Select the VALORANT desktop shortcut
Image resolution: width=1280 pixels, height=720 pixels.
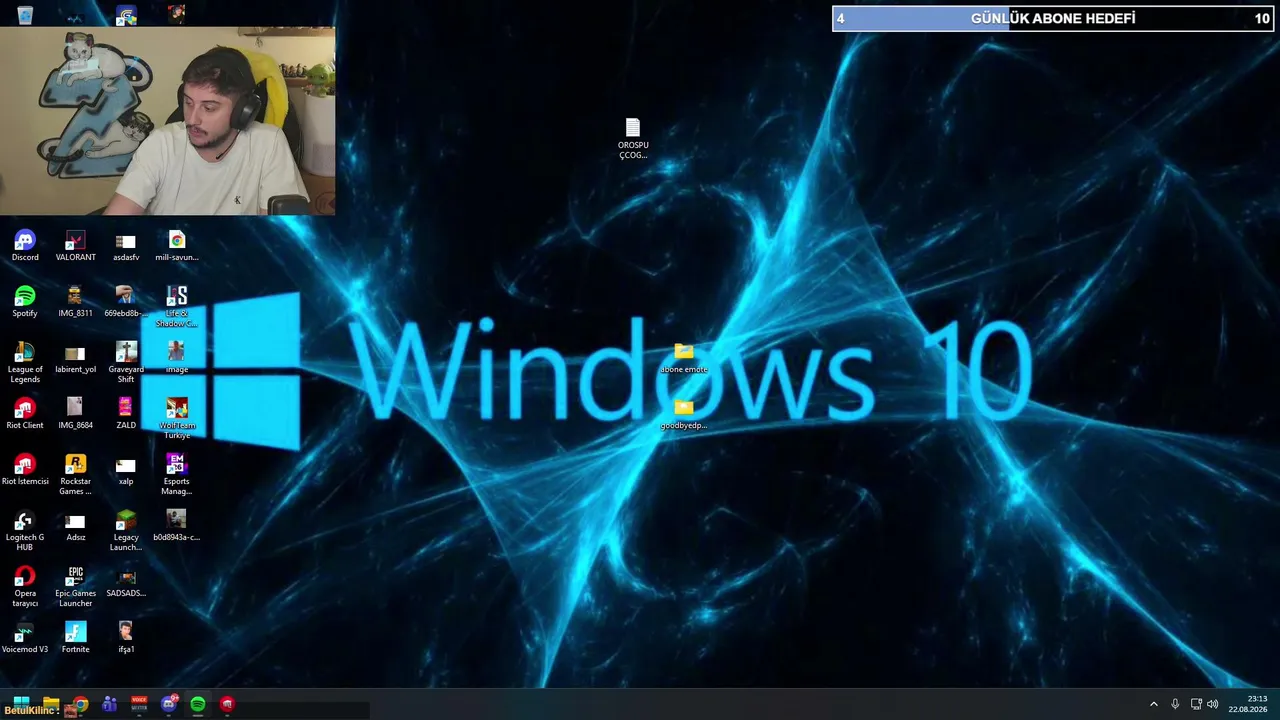click(75, 246)
